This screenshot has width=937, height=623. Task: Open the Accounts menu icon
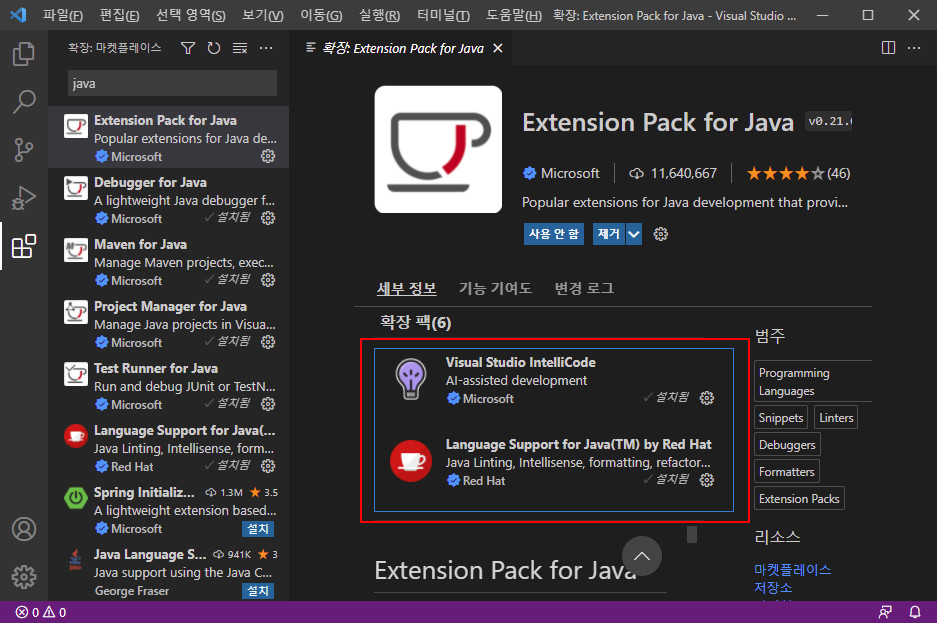click(24, 529)
